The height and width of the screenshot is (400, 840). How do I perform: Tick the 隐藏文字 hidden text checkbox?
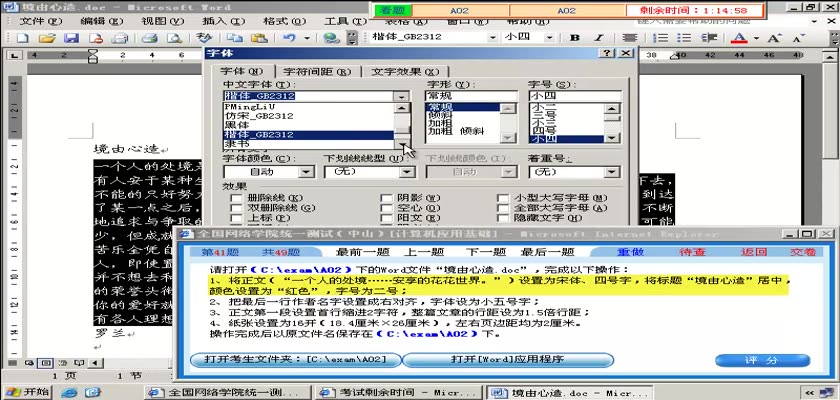tap(502, 218)
